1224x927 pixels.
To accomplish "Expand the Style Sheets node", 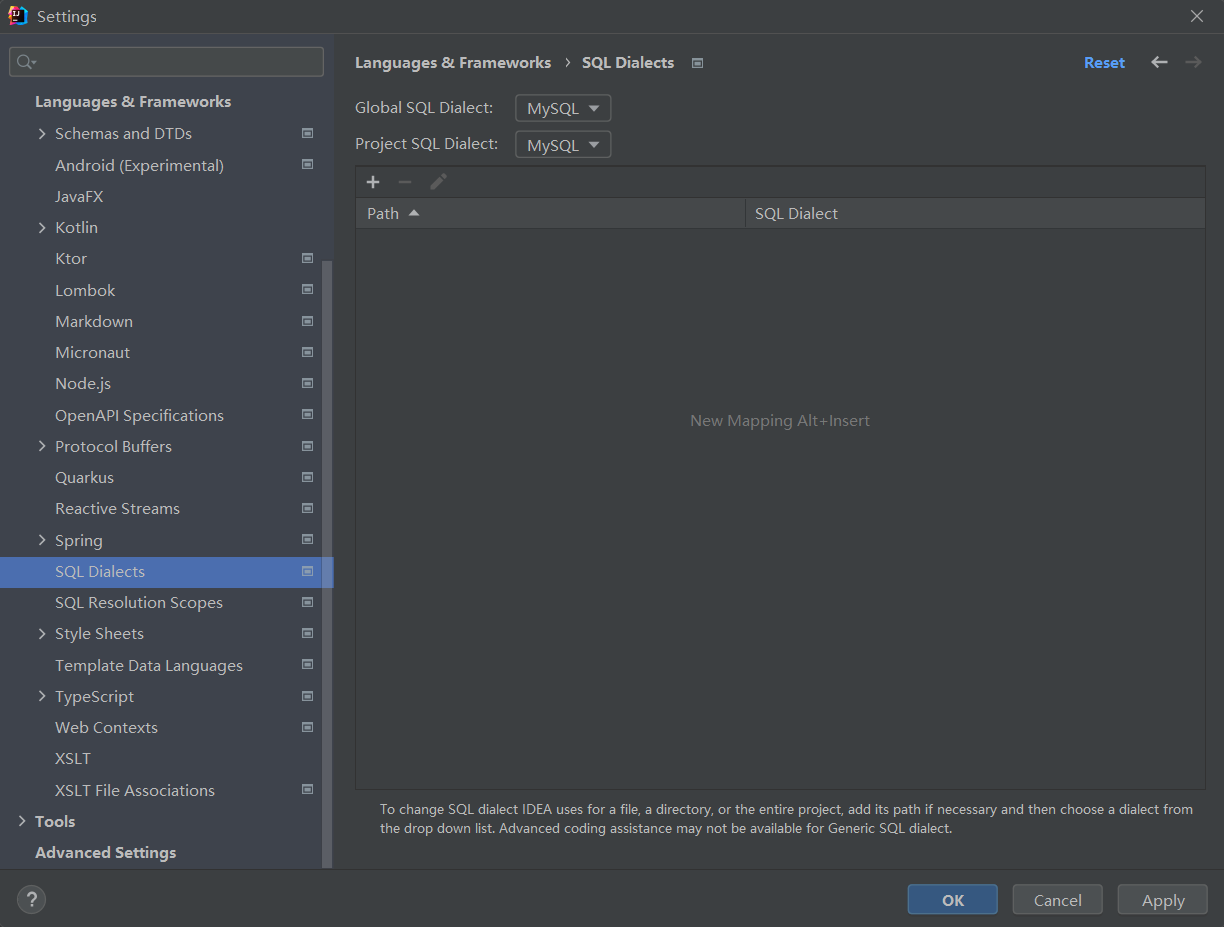I will (42, 633).
